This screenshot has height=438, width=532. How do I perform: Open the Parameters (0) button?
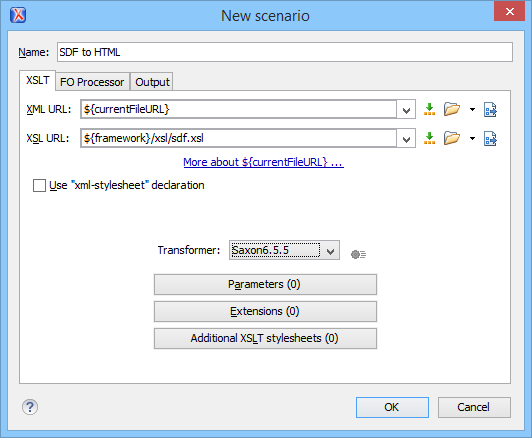tap(265, 284)
